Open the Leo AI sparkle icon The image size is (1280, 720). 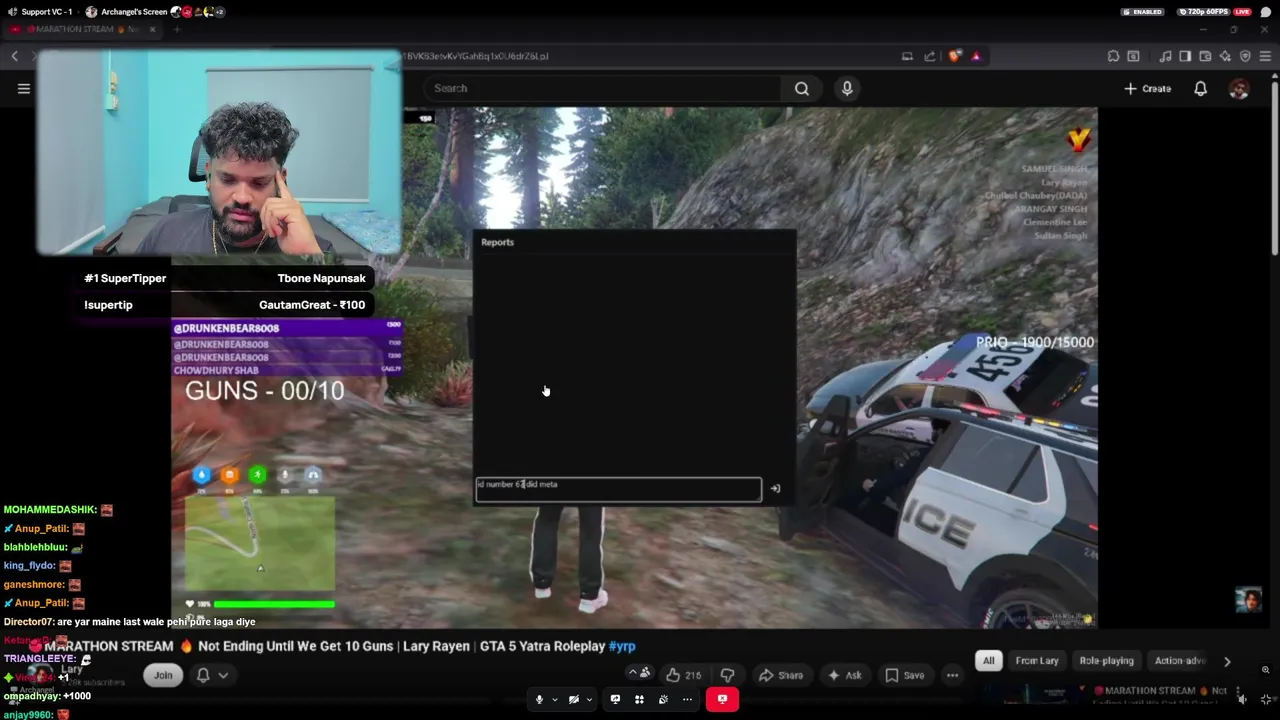pyautogui.click(x=1225, y=56)
